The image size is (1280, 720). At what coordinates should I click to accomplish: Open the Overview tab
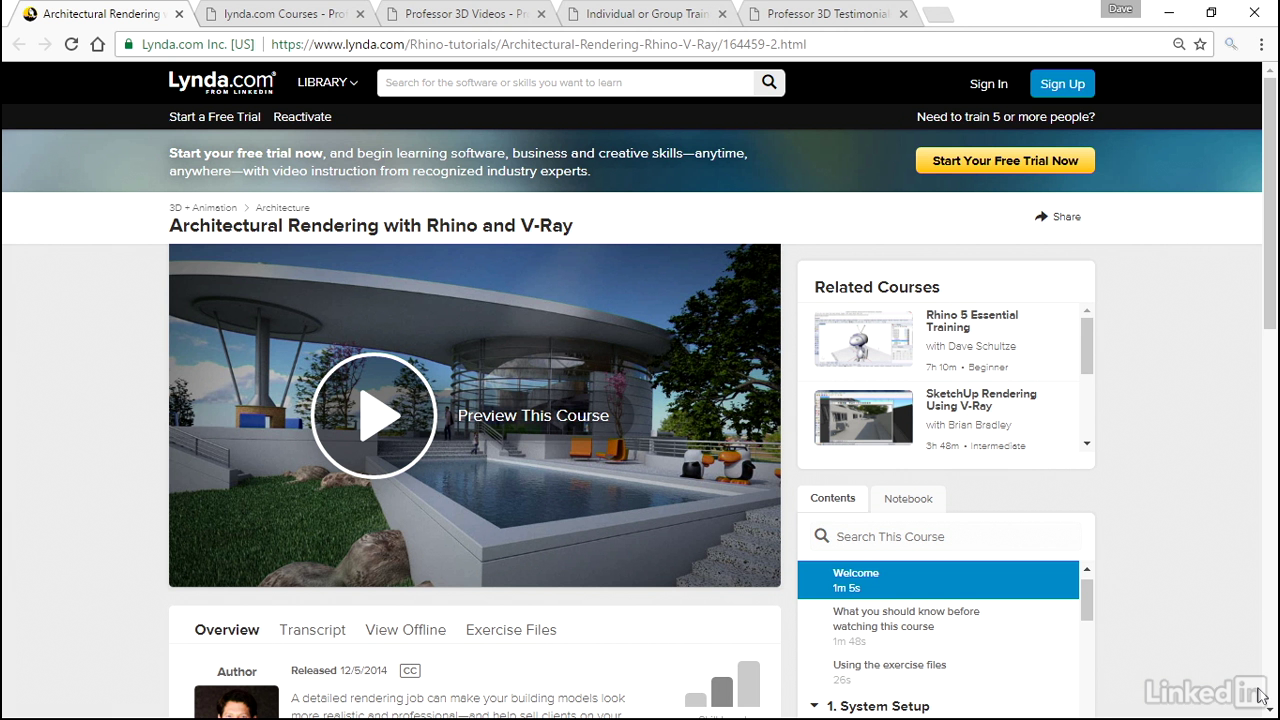tap(227, 630)
